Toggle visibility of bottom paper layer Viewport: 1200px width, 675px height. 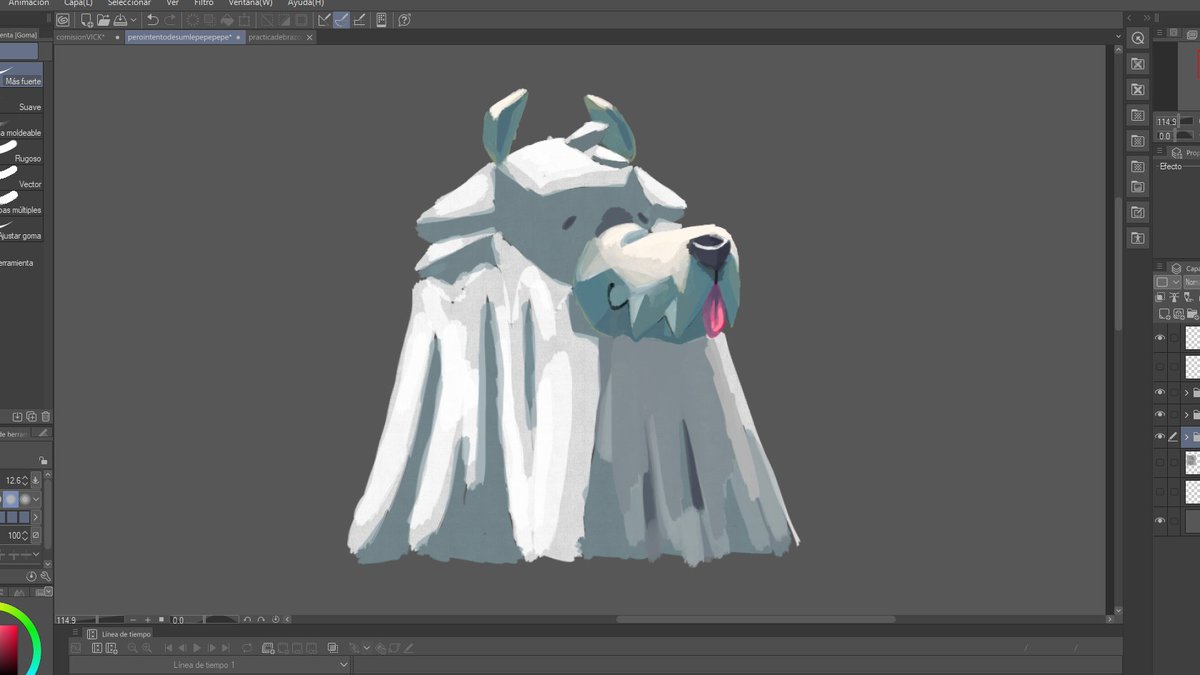[x=1161, y=521]
